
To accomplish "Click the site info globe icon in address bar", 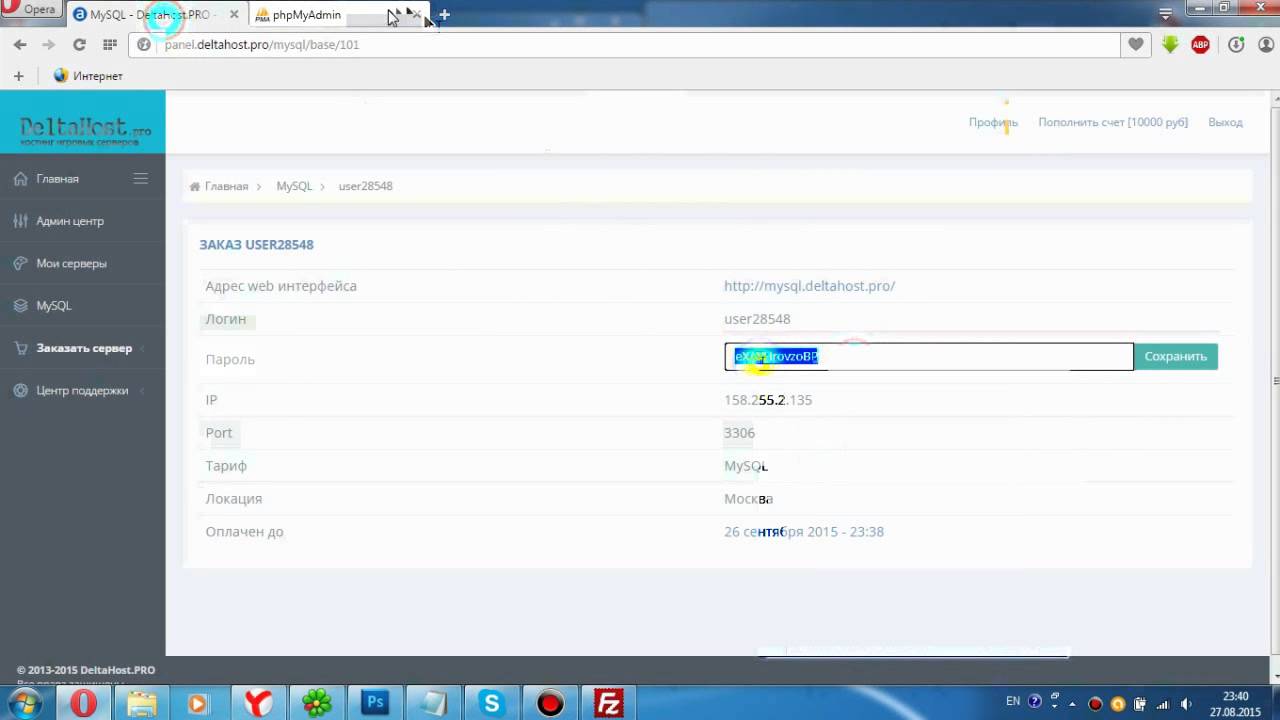I will point(144,45).
